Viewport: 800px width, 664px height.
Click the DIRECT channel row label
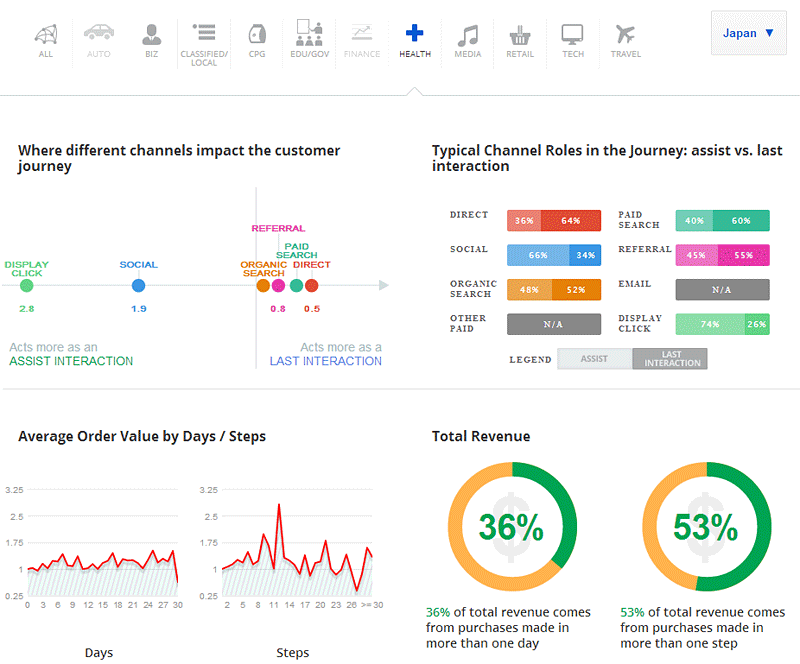pos(469,215)
